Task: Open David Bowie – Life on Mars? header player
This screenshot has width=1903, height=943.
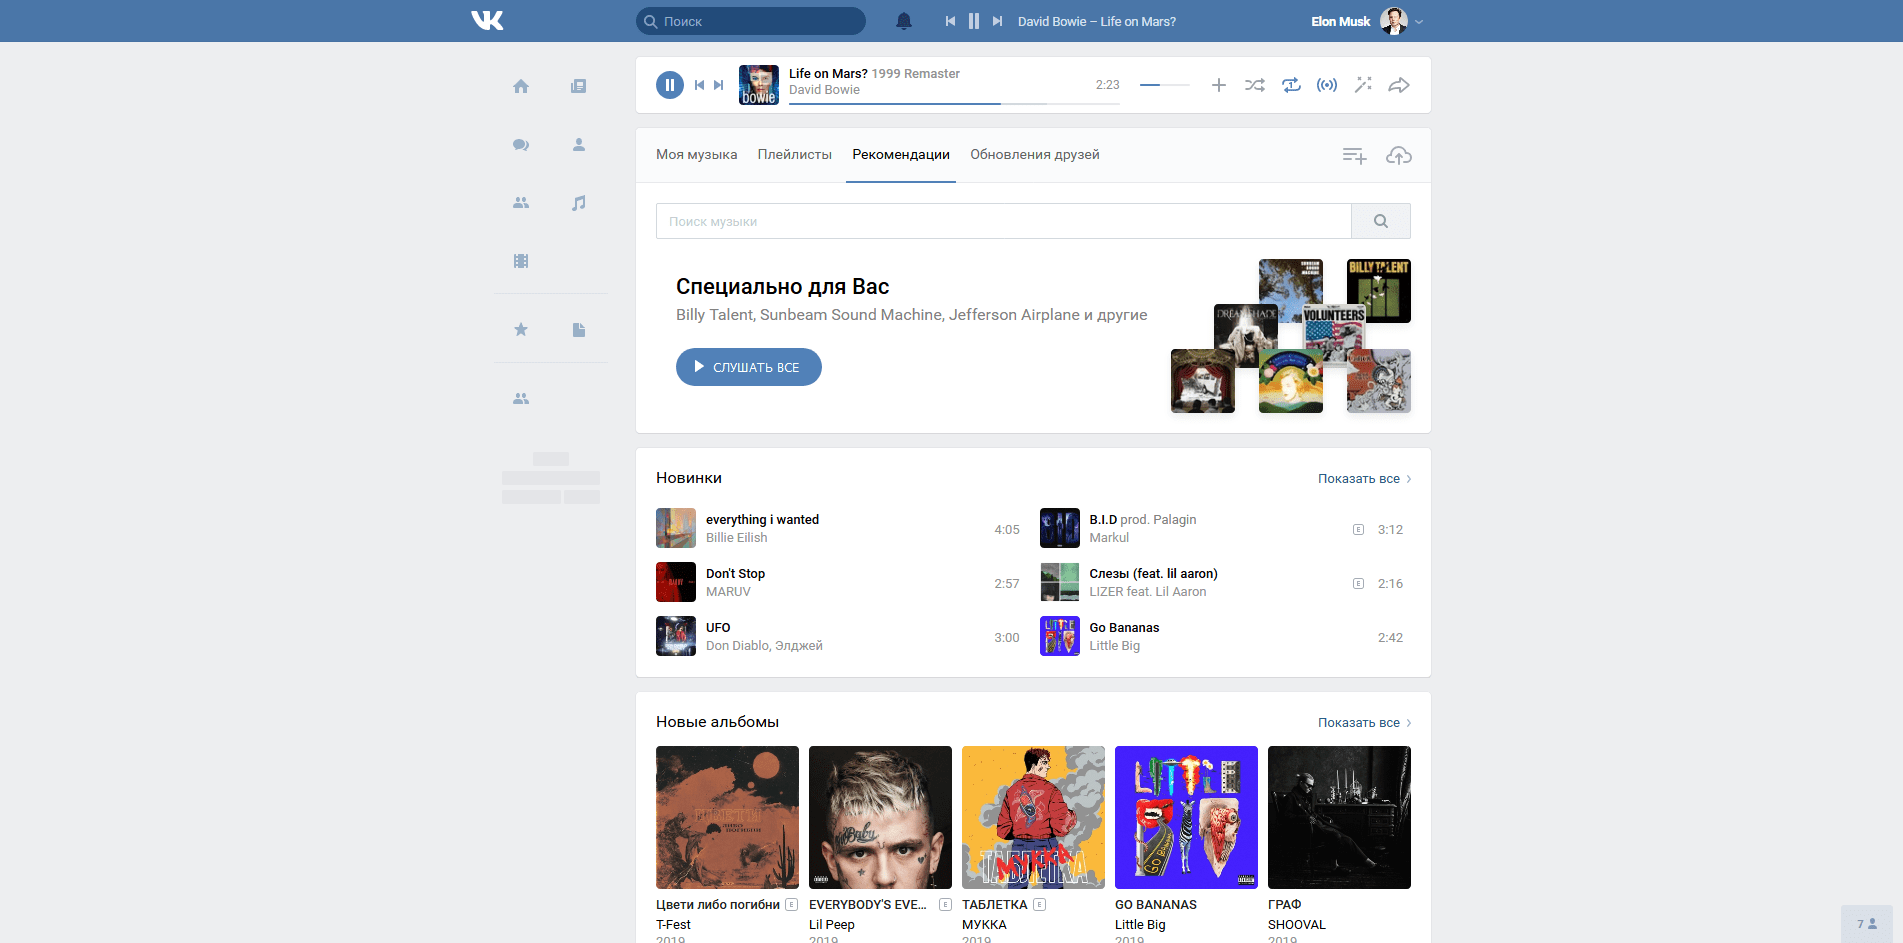Action: coord(1097,21)
